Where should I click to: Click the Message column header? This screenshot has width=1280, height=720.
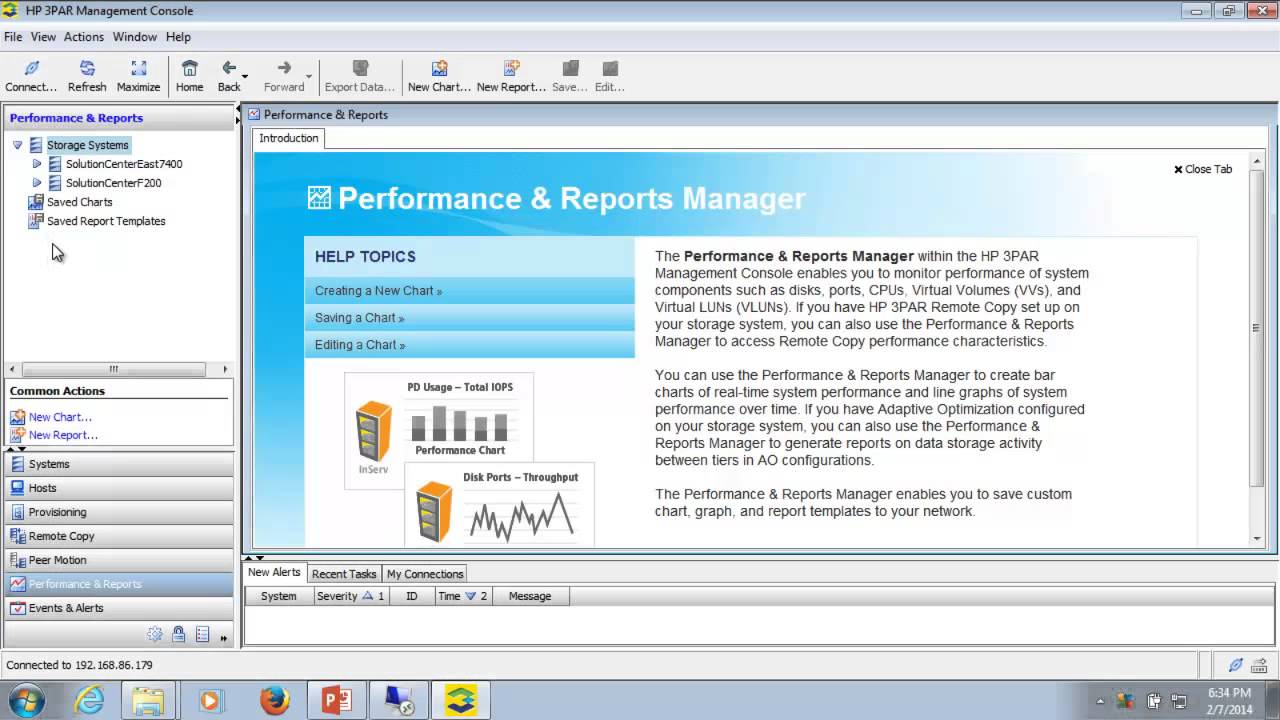[530, 596]
